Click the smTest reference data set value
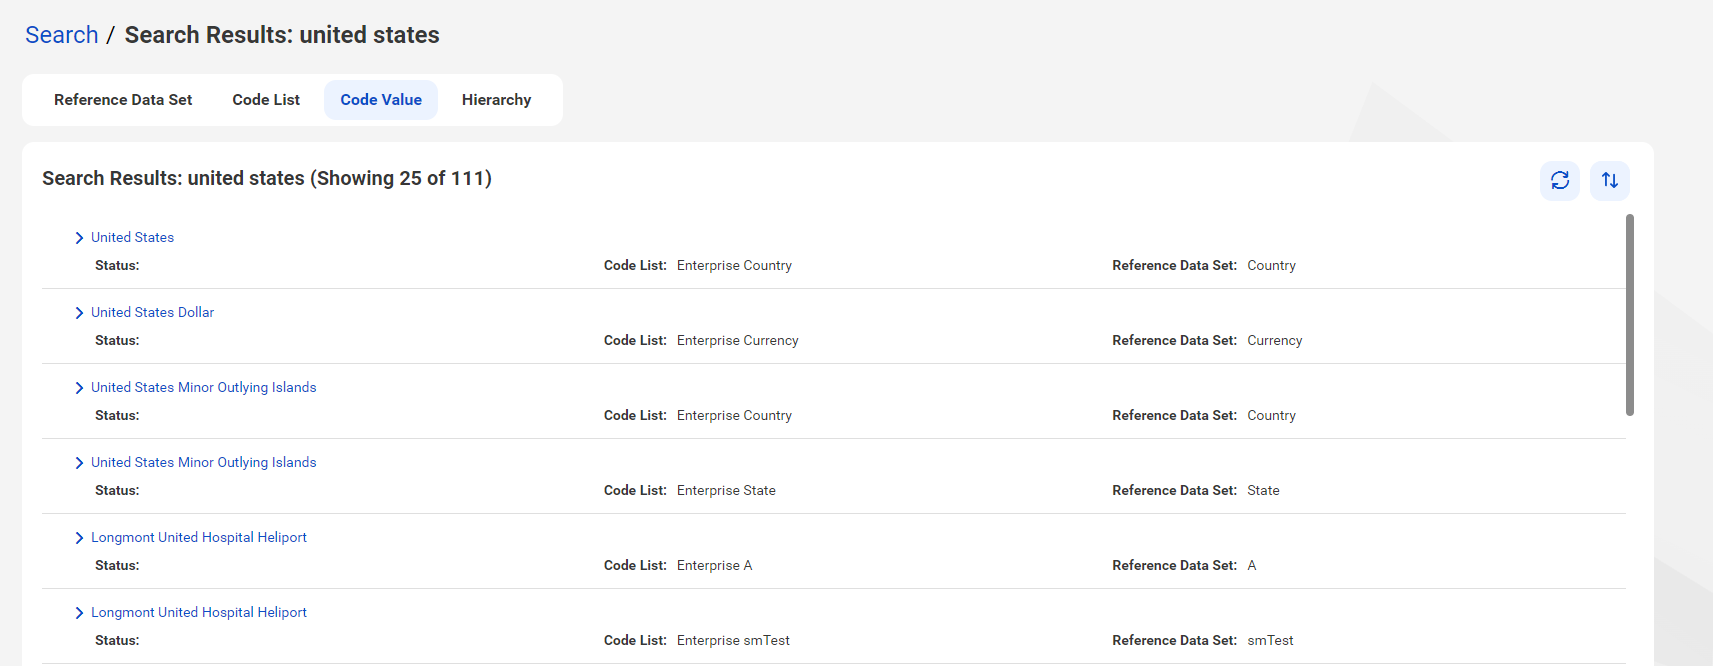 [x=1270, y=640]
